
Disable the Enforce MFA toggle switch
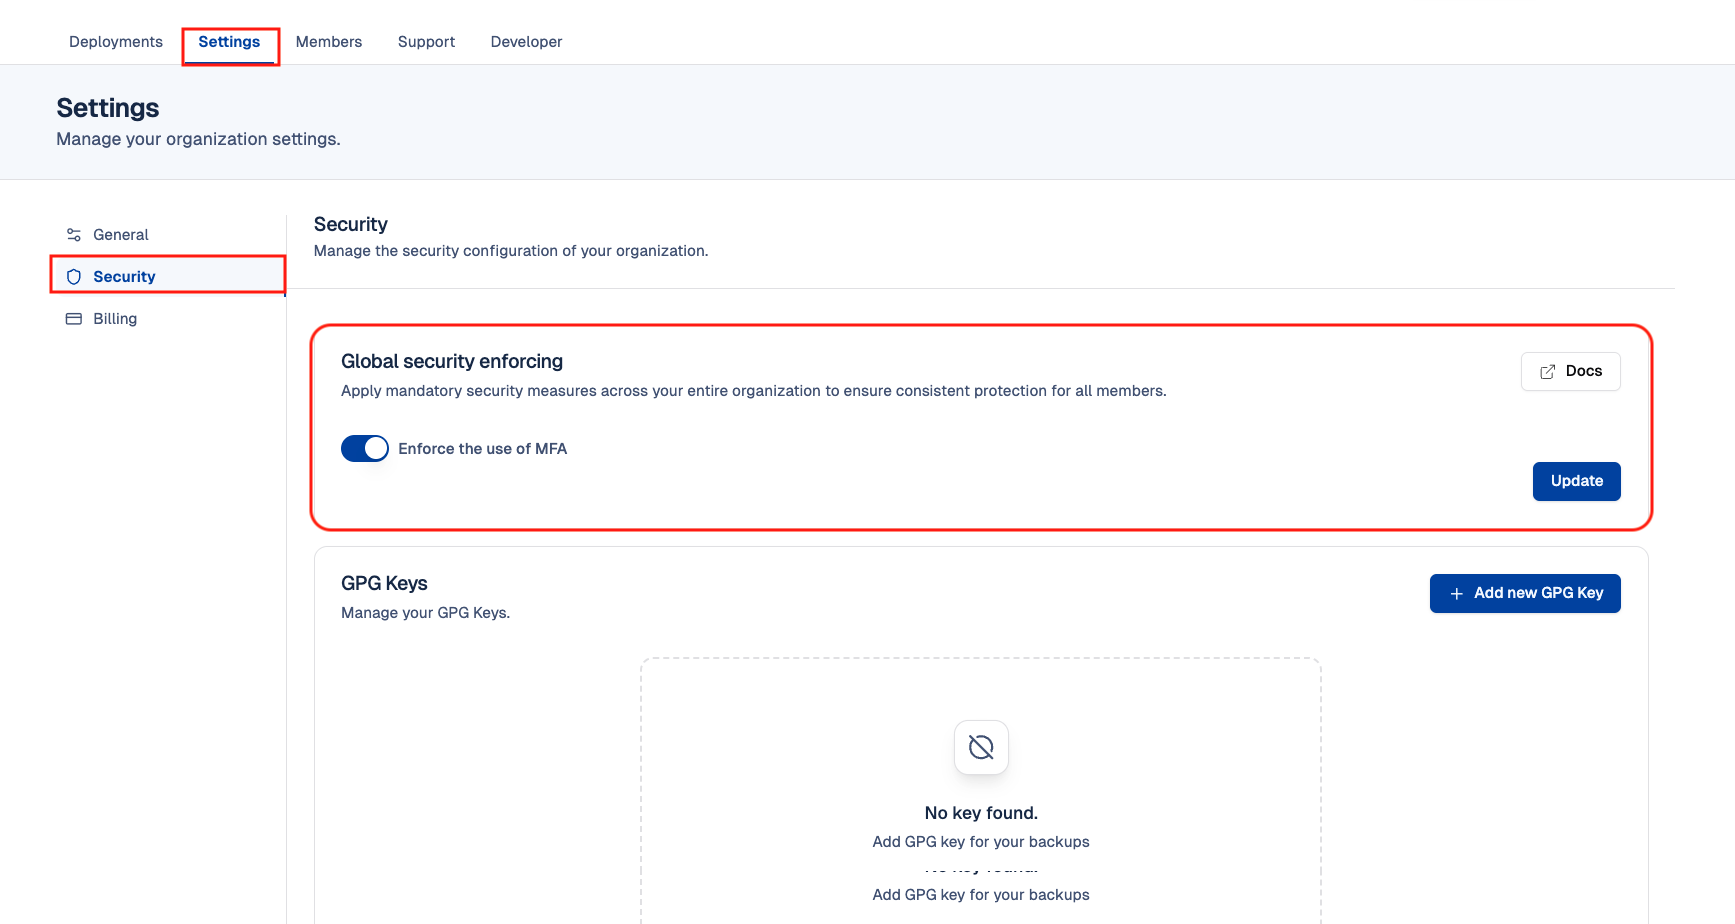tap(364, 449)
